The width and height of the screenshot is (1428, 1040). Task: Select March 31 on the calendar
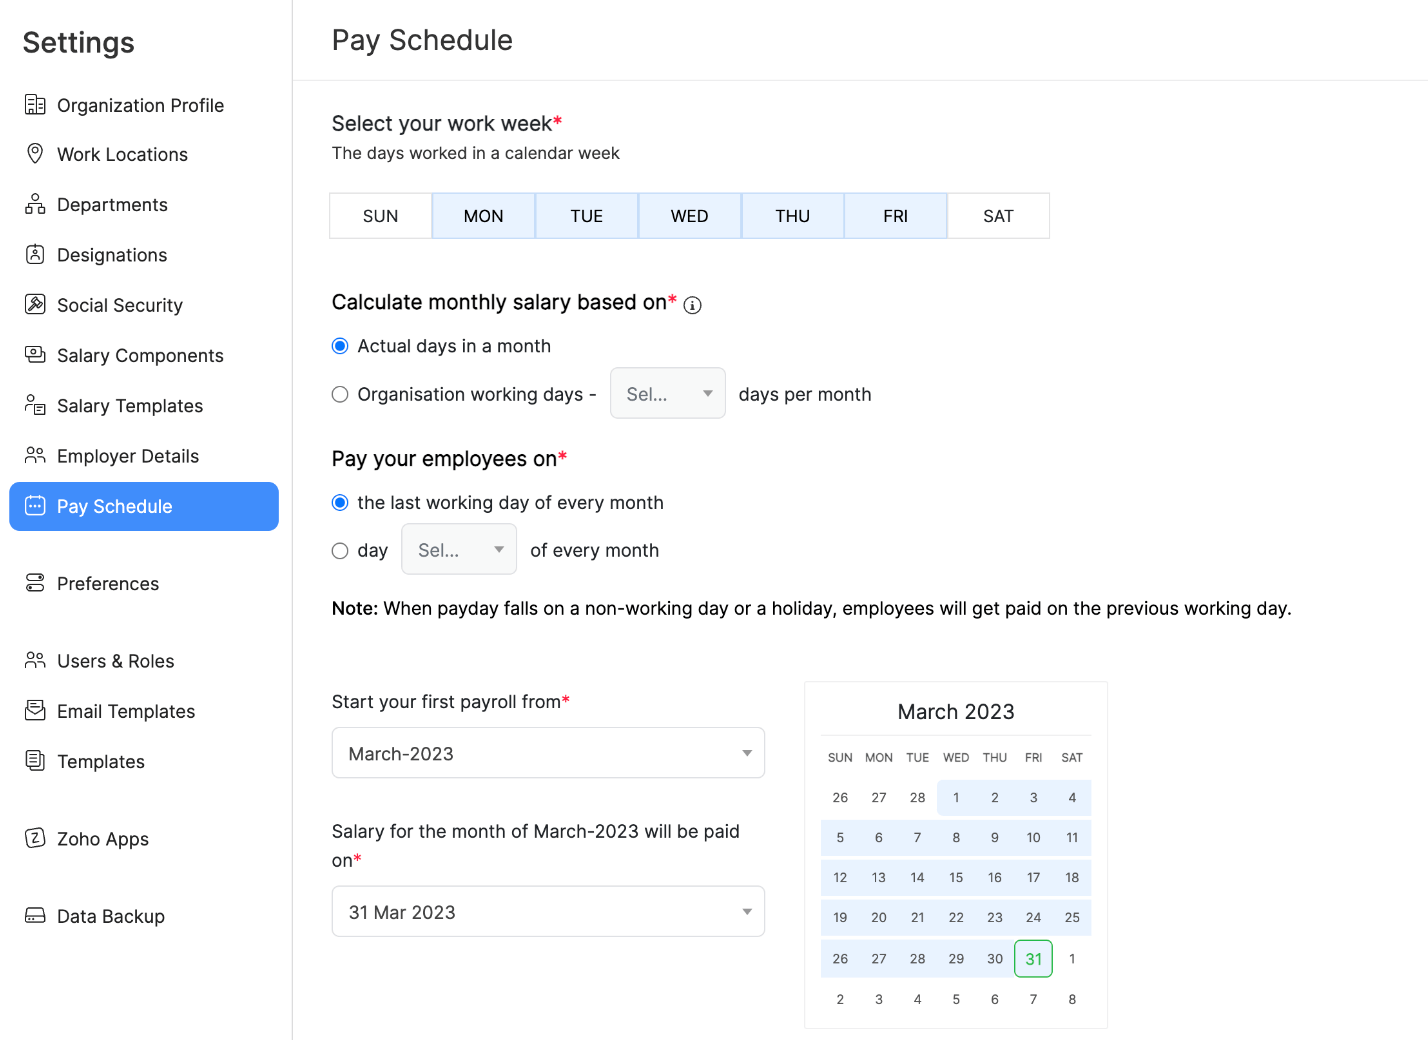pos(1033,958)
